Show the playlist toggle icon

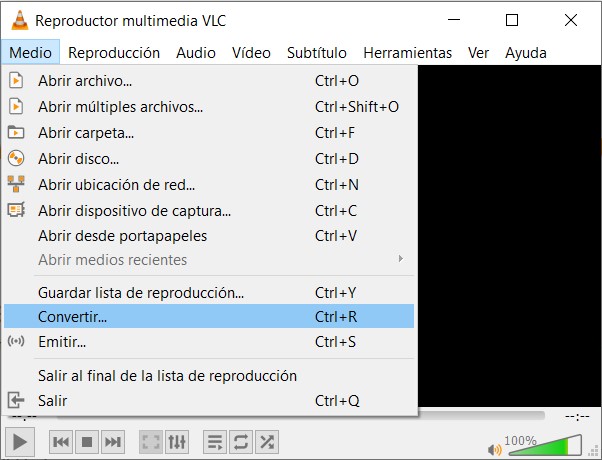click(x=215, y=442)
